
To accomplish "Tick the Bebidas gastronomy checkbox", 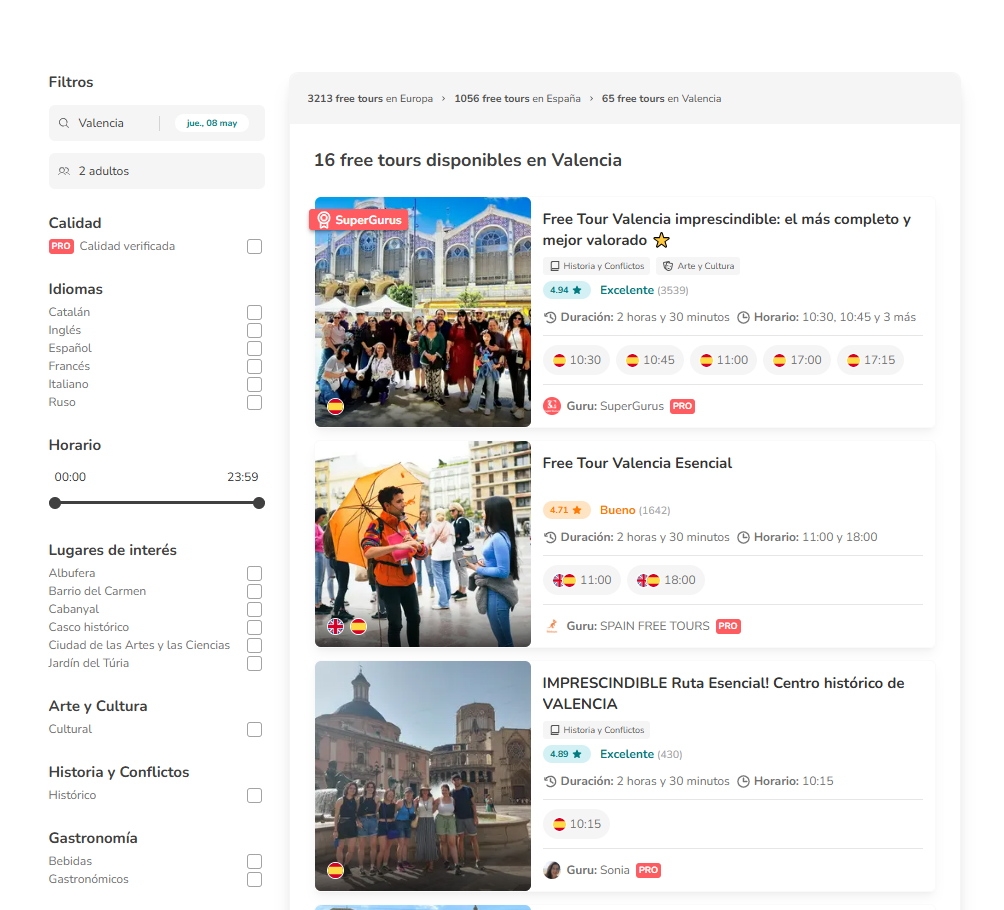I will (254, 861).
